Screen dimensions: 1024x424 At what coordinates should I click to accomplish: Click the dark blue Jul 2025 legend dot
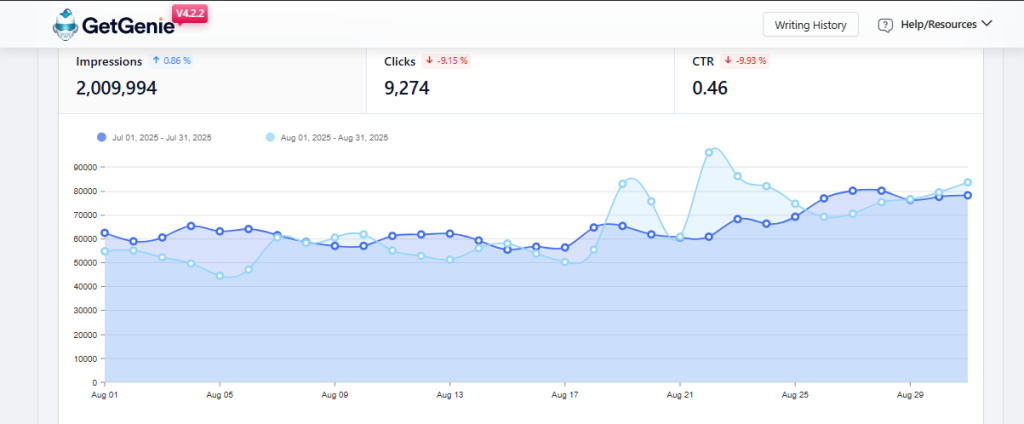pos(102,137)
